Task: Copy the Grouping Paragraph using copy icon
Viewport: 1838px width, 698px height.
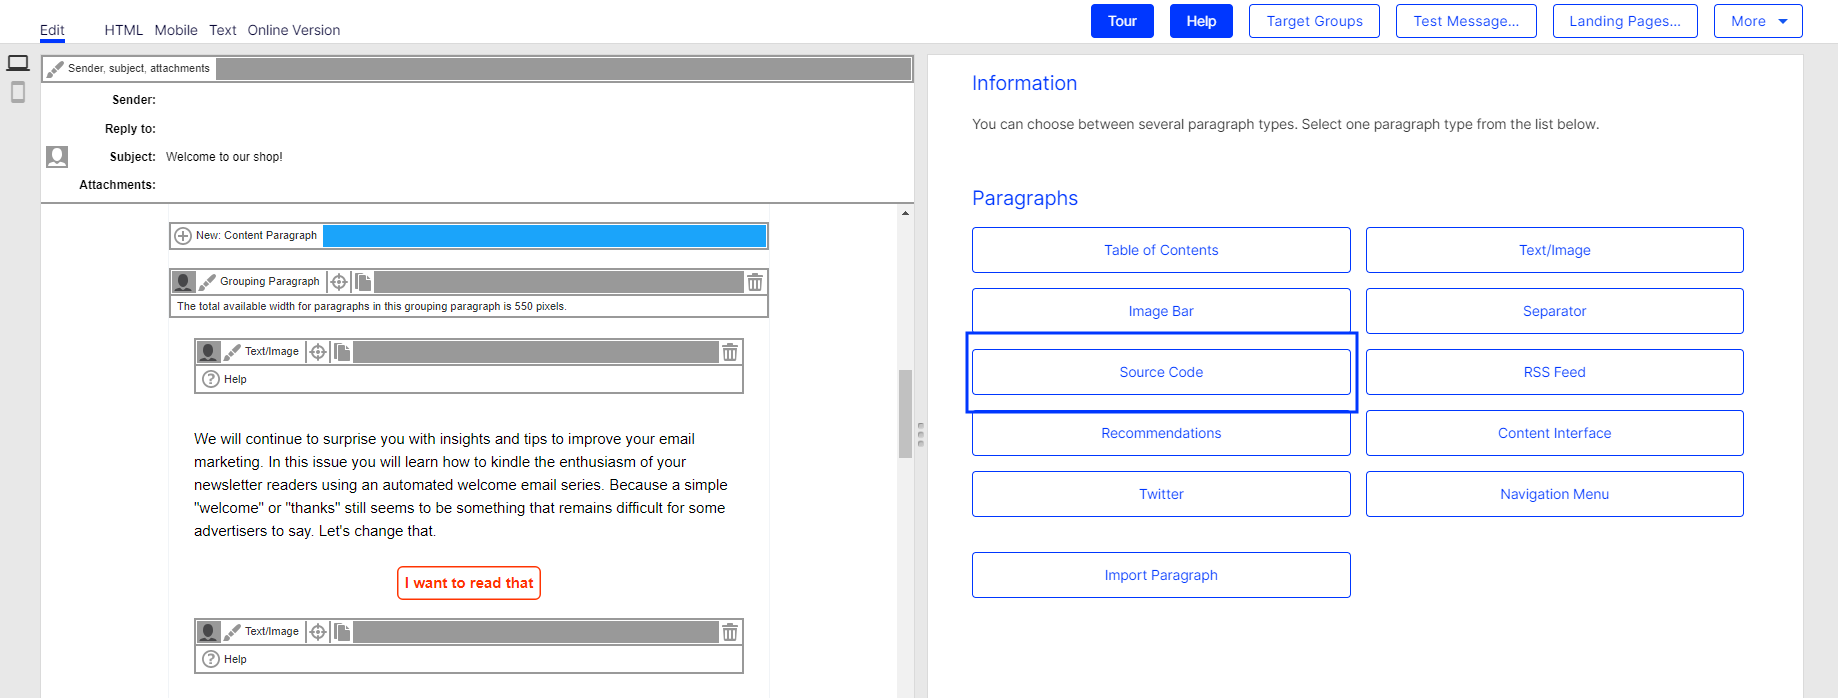Action: point(363,282)
